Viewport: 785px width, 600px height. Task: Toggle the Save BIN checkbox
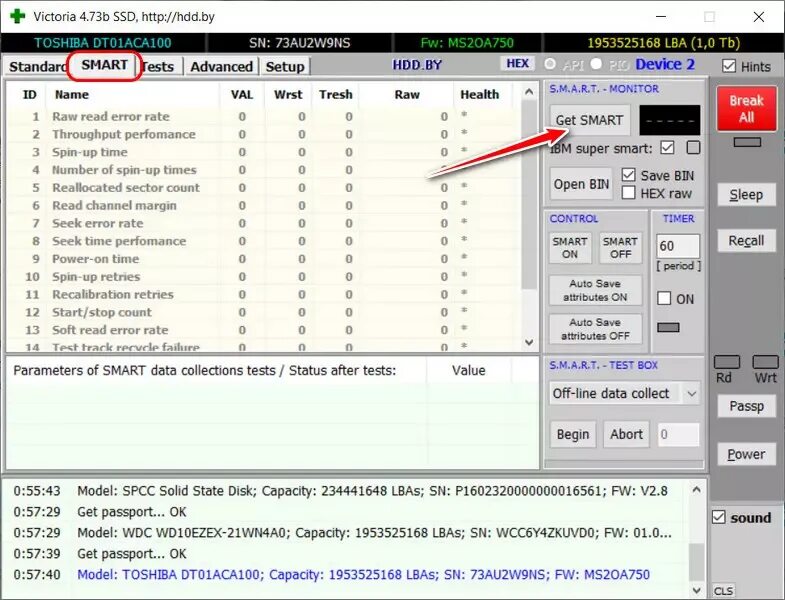[x=628, y=175]
